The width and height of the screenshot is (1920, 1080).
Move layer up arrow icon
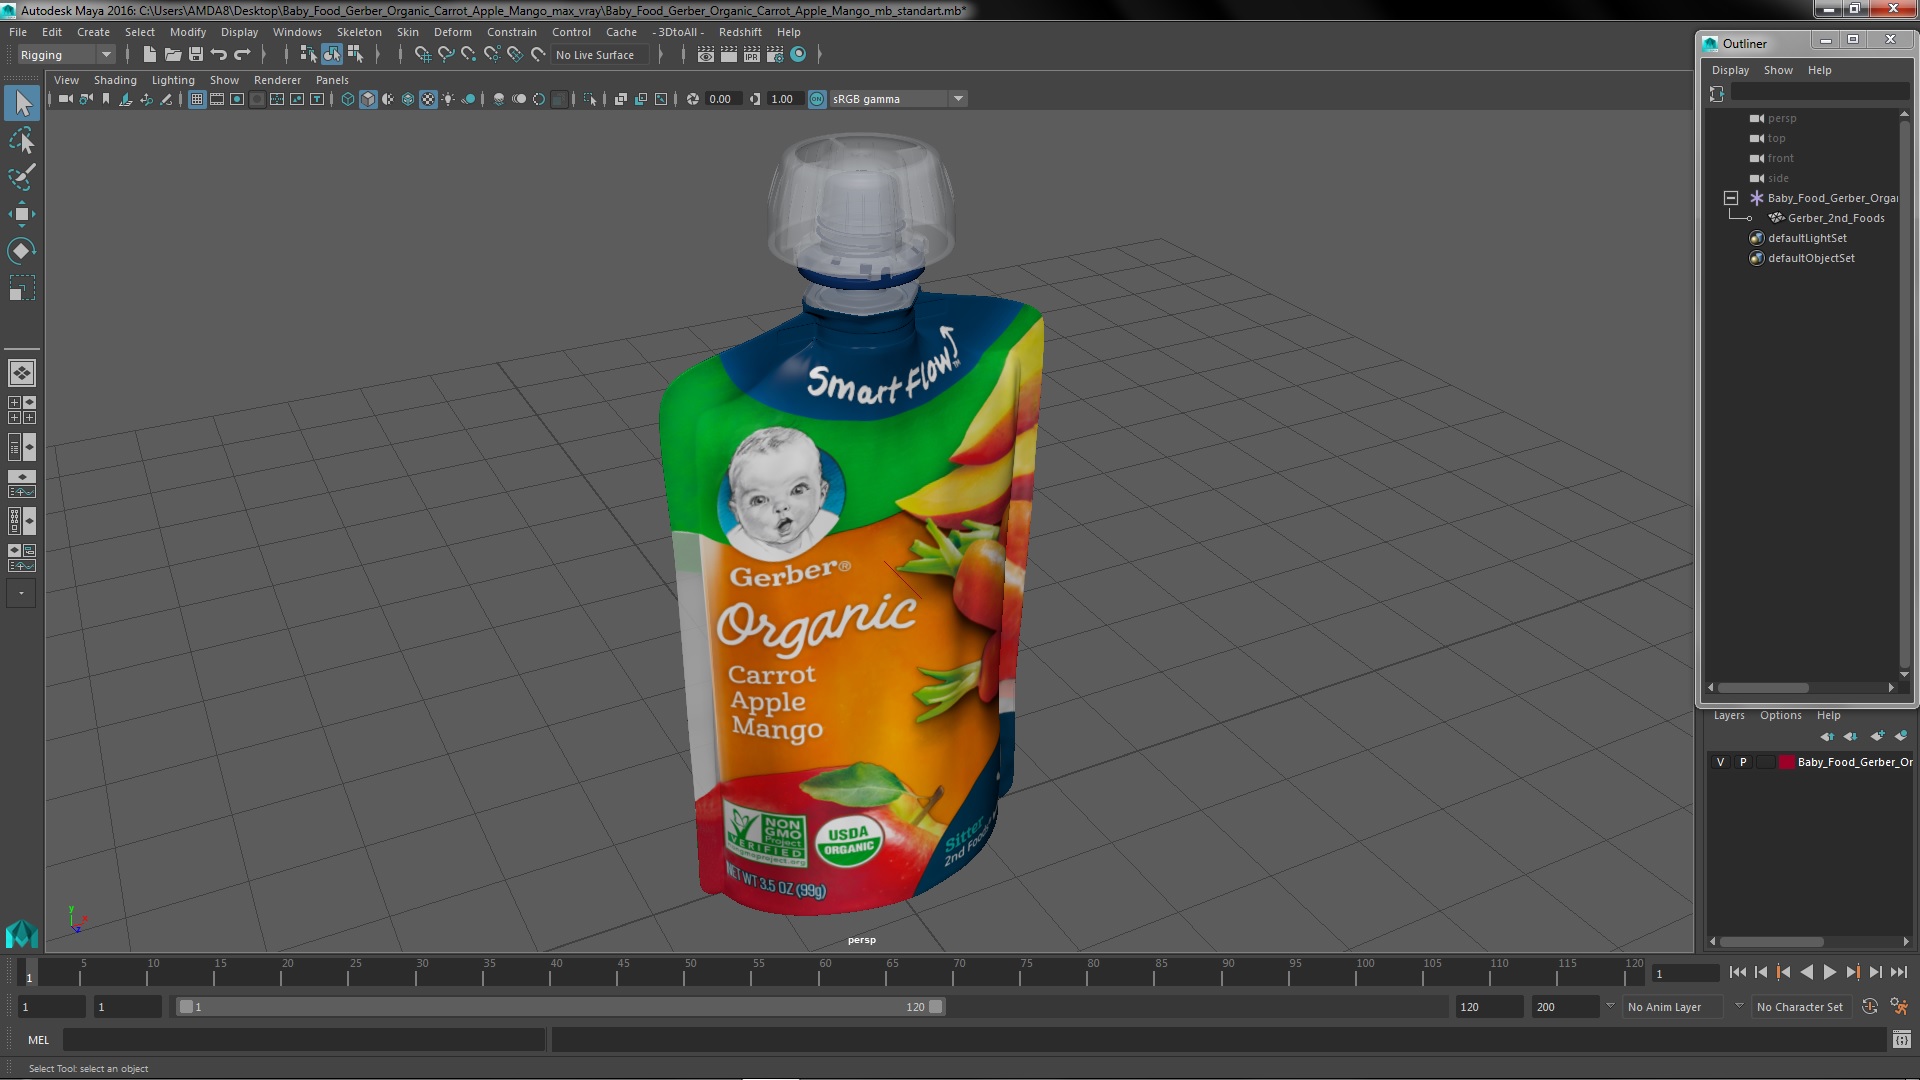pos(1827,736)
